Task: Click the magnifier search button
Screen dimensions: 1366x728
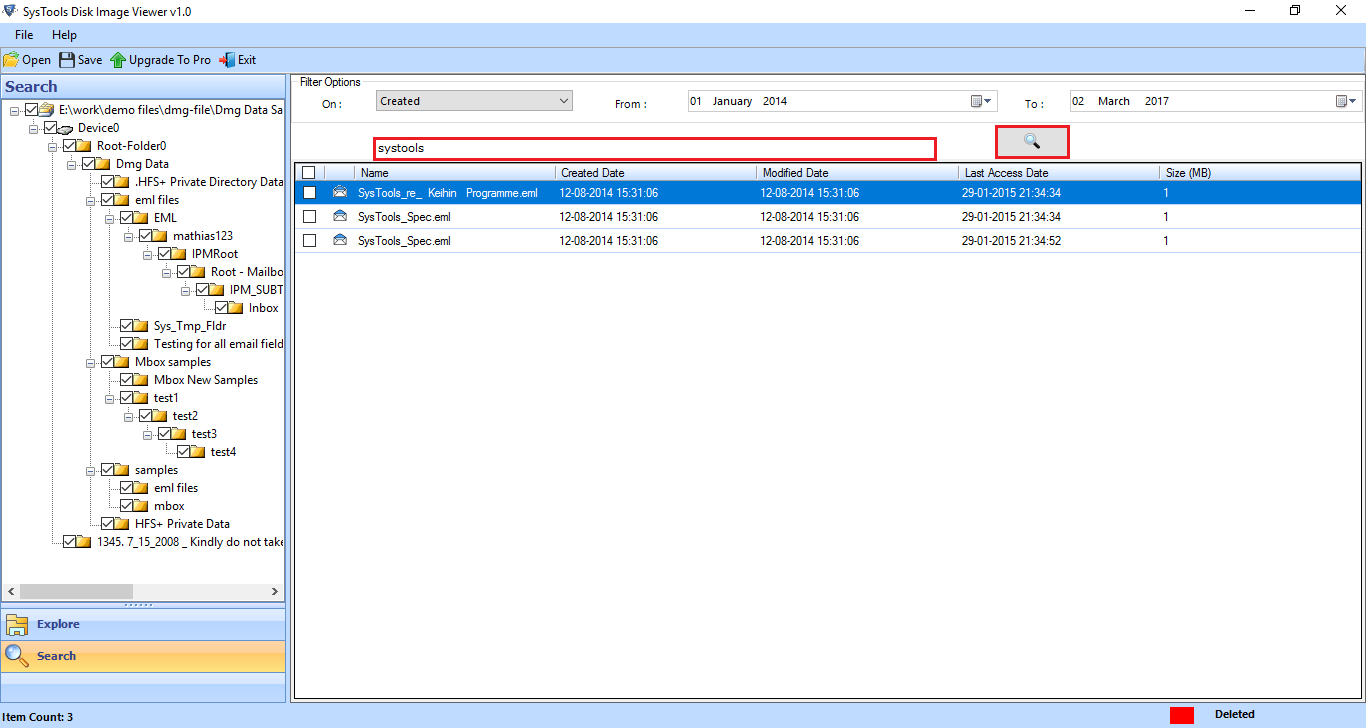Action: pyautogui.click(x=1031, y=141)
